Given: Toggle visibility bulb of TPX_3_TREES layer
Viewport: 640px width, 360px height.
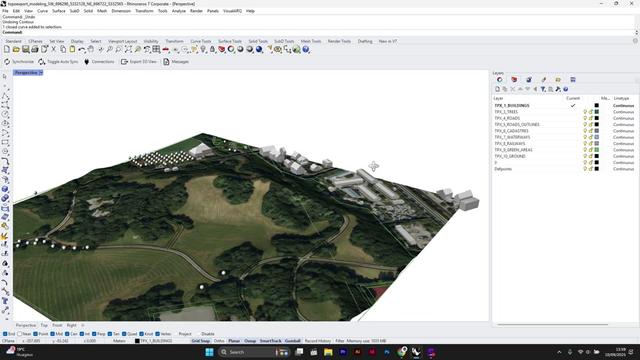Looking at the screenshot, I should coord(585,112).
